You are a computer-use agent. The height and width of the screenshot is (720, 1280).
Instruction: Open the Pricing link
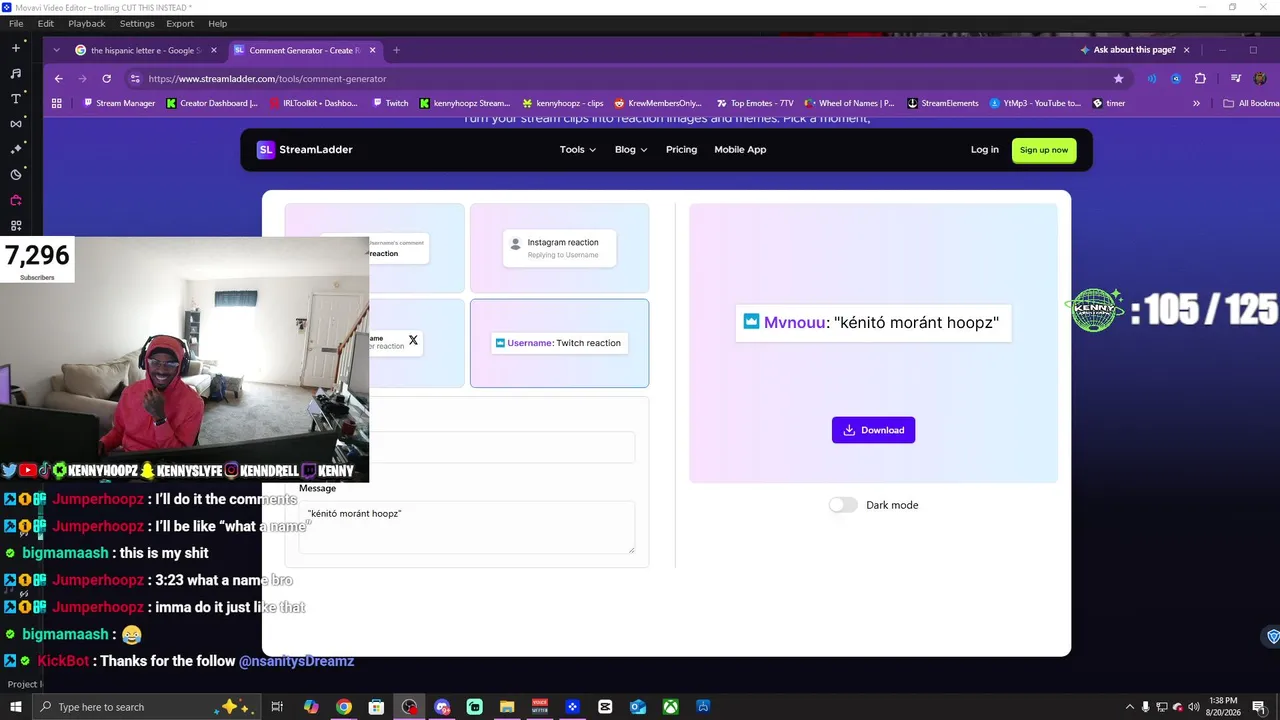tap(681, 150)
